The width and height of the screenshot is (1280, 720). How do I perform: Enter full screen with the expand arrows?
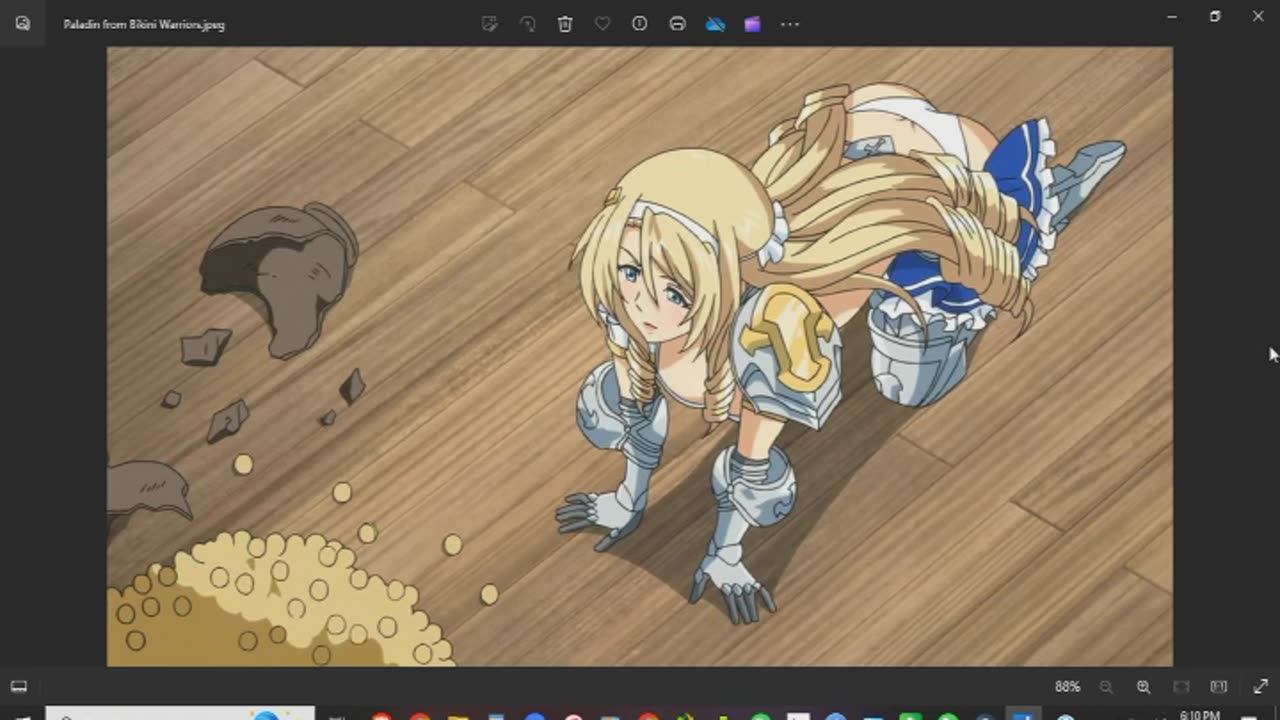pyautogui.click(x=1260, y=687)
